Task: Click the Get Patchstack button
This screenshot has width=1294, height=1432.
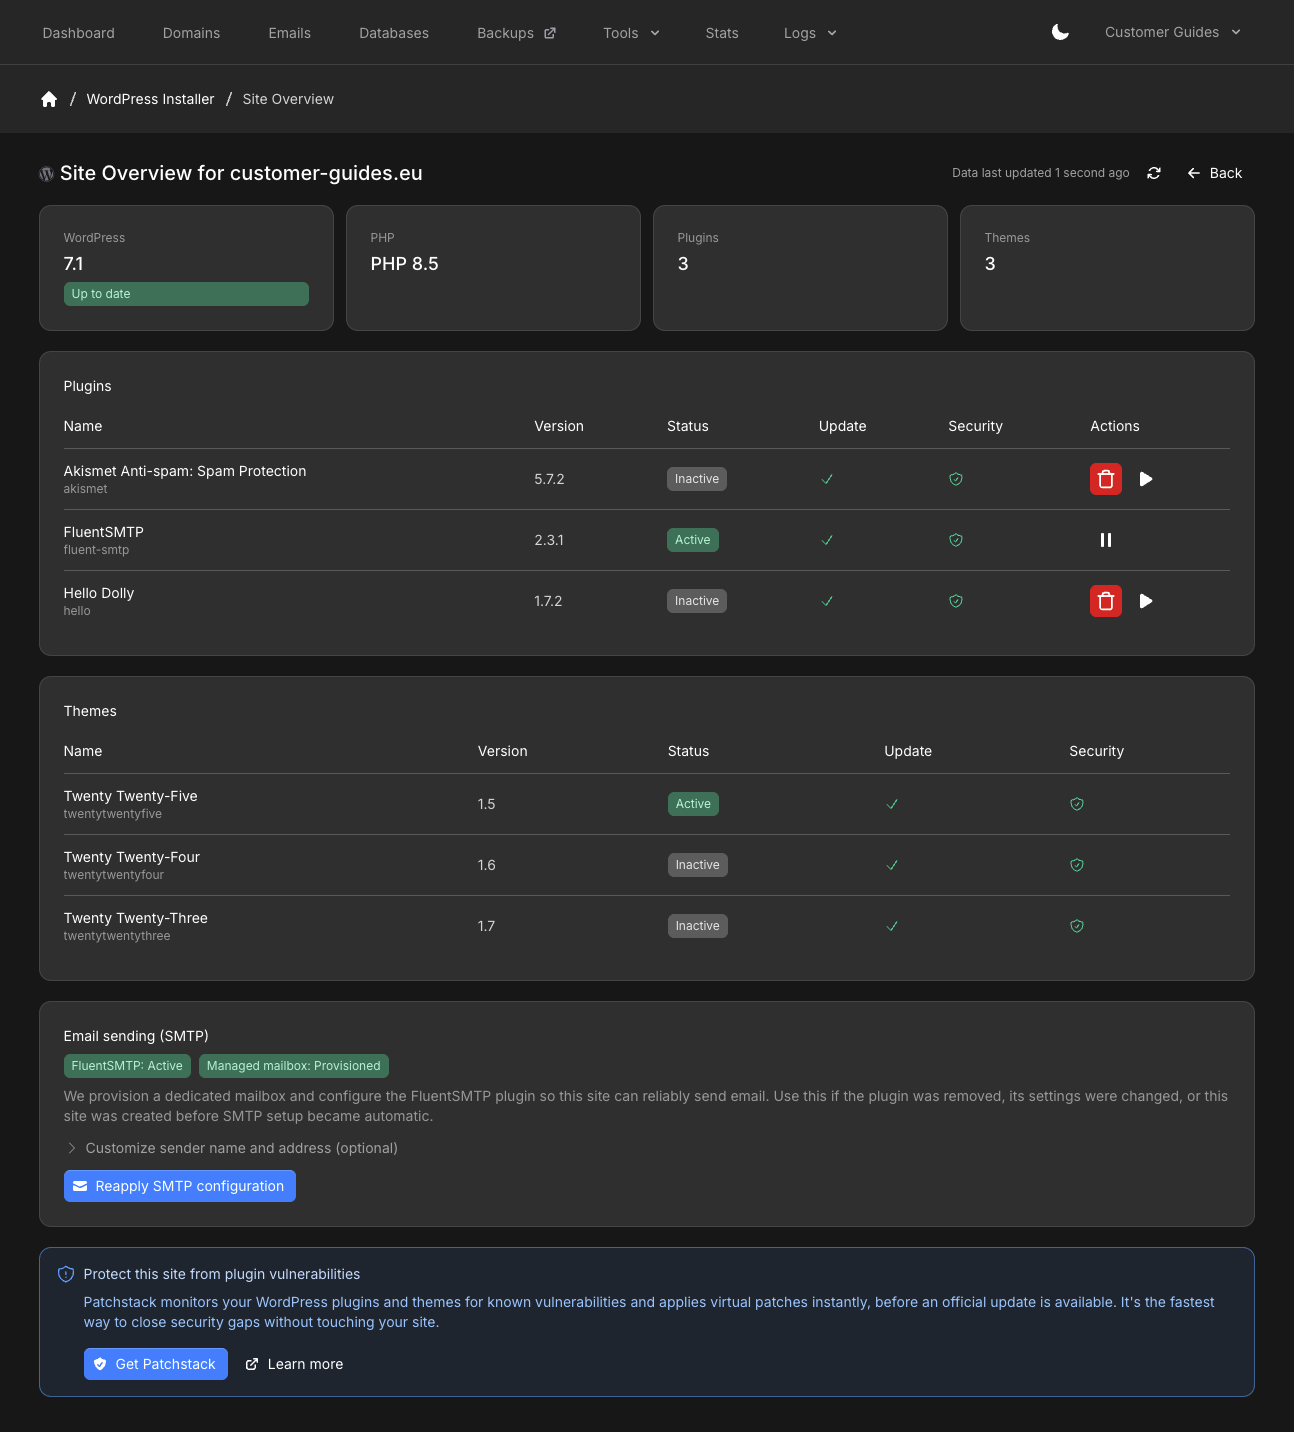Action: point(156,1364)
